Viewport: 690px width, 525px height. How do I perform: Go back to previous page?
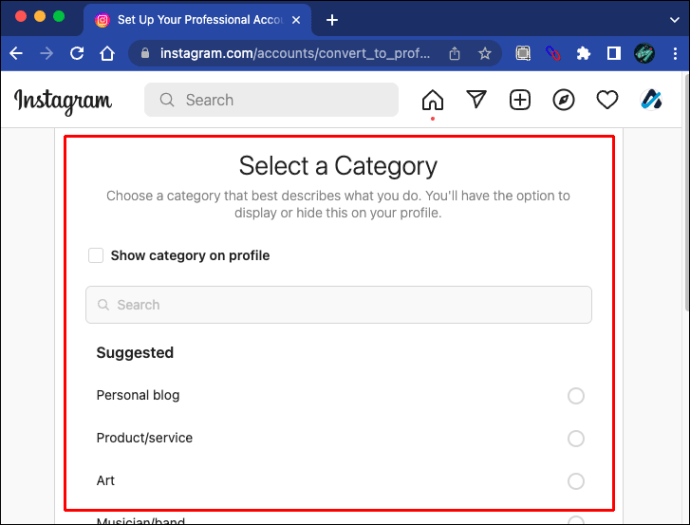16,54
